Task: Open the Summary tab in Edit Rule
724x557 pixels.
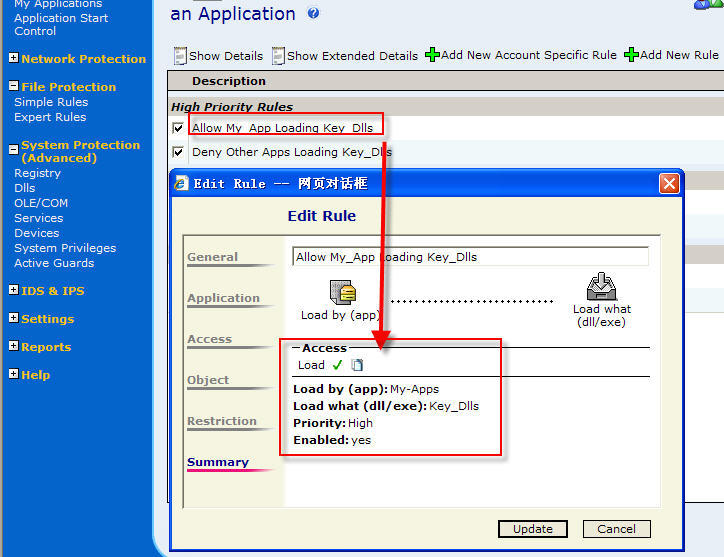Action: 218,462
